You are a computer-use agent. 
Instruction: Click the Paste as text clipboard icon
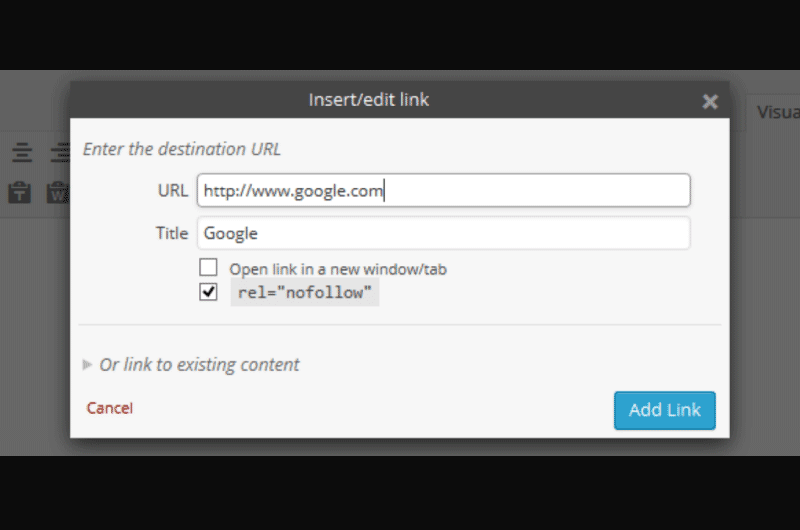point(19,193)
